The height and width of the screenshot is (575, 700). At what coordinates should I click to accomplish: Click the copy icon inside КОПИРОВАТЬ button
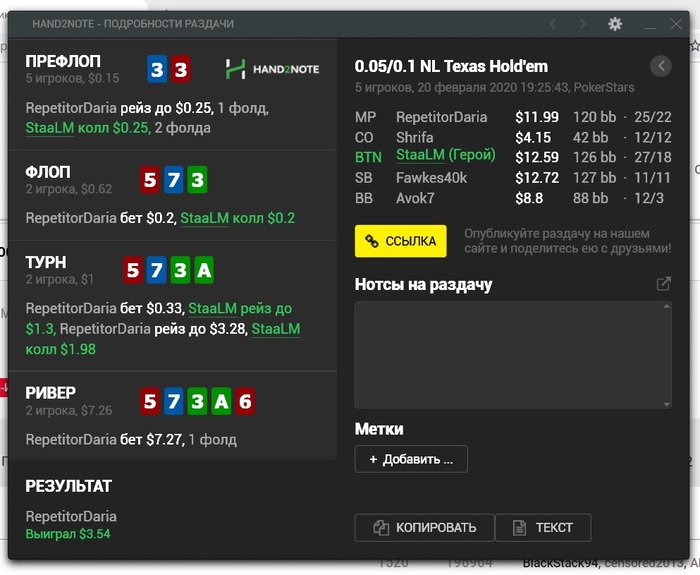tap(381, 528)
